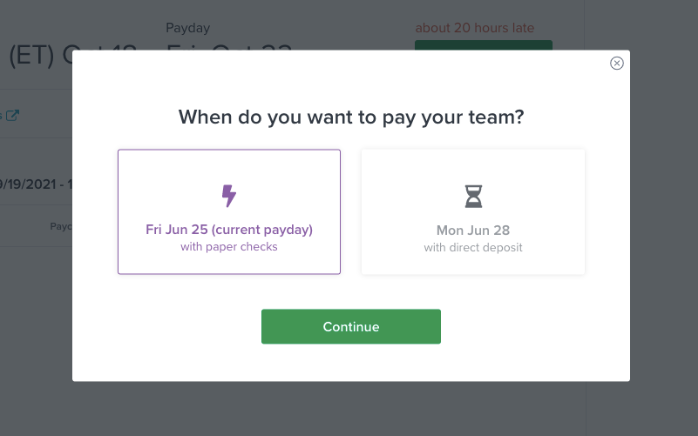Click the Payday label in background
The width and height of the screenshot is (698, 436).
[x=188, y=28]
